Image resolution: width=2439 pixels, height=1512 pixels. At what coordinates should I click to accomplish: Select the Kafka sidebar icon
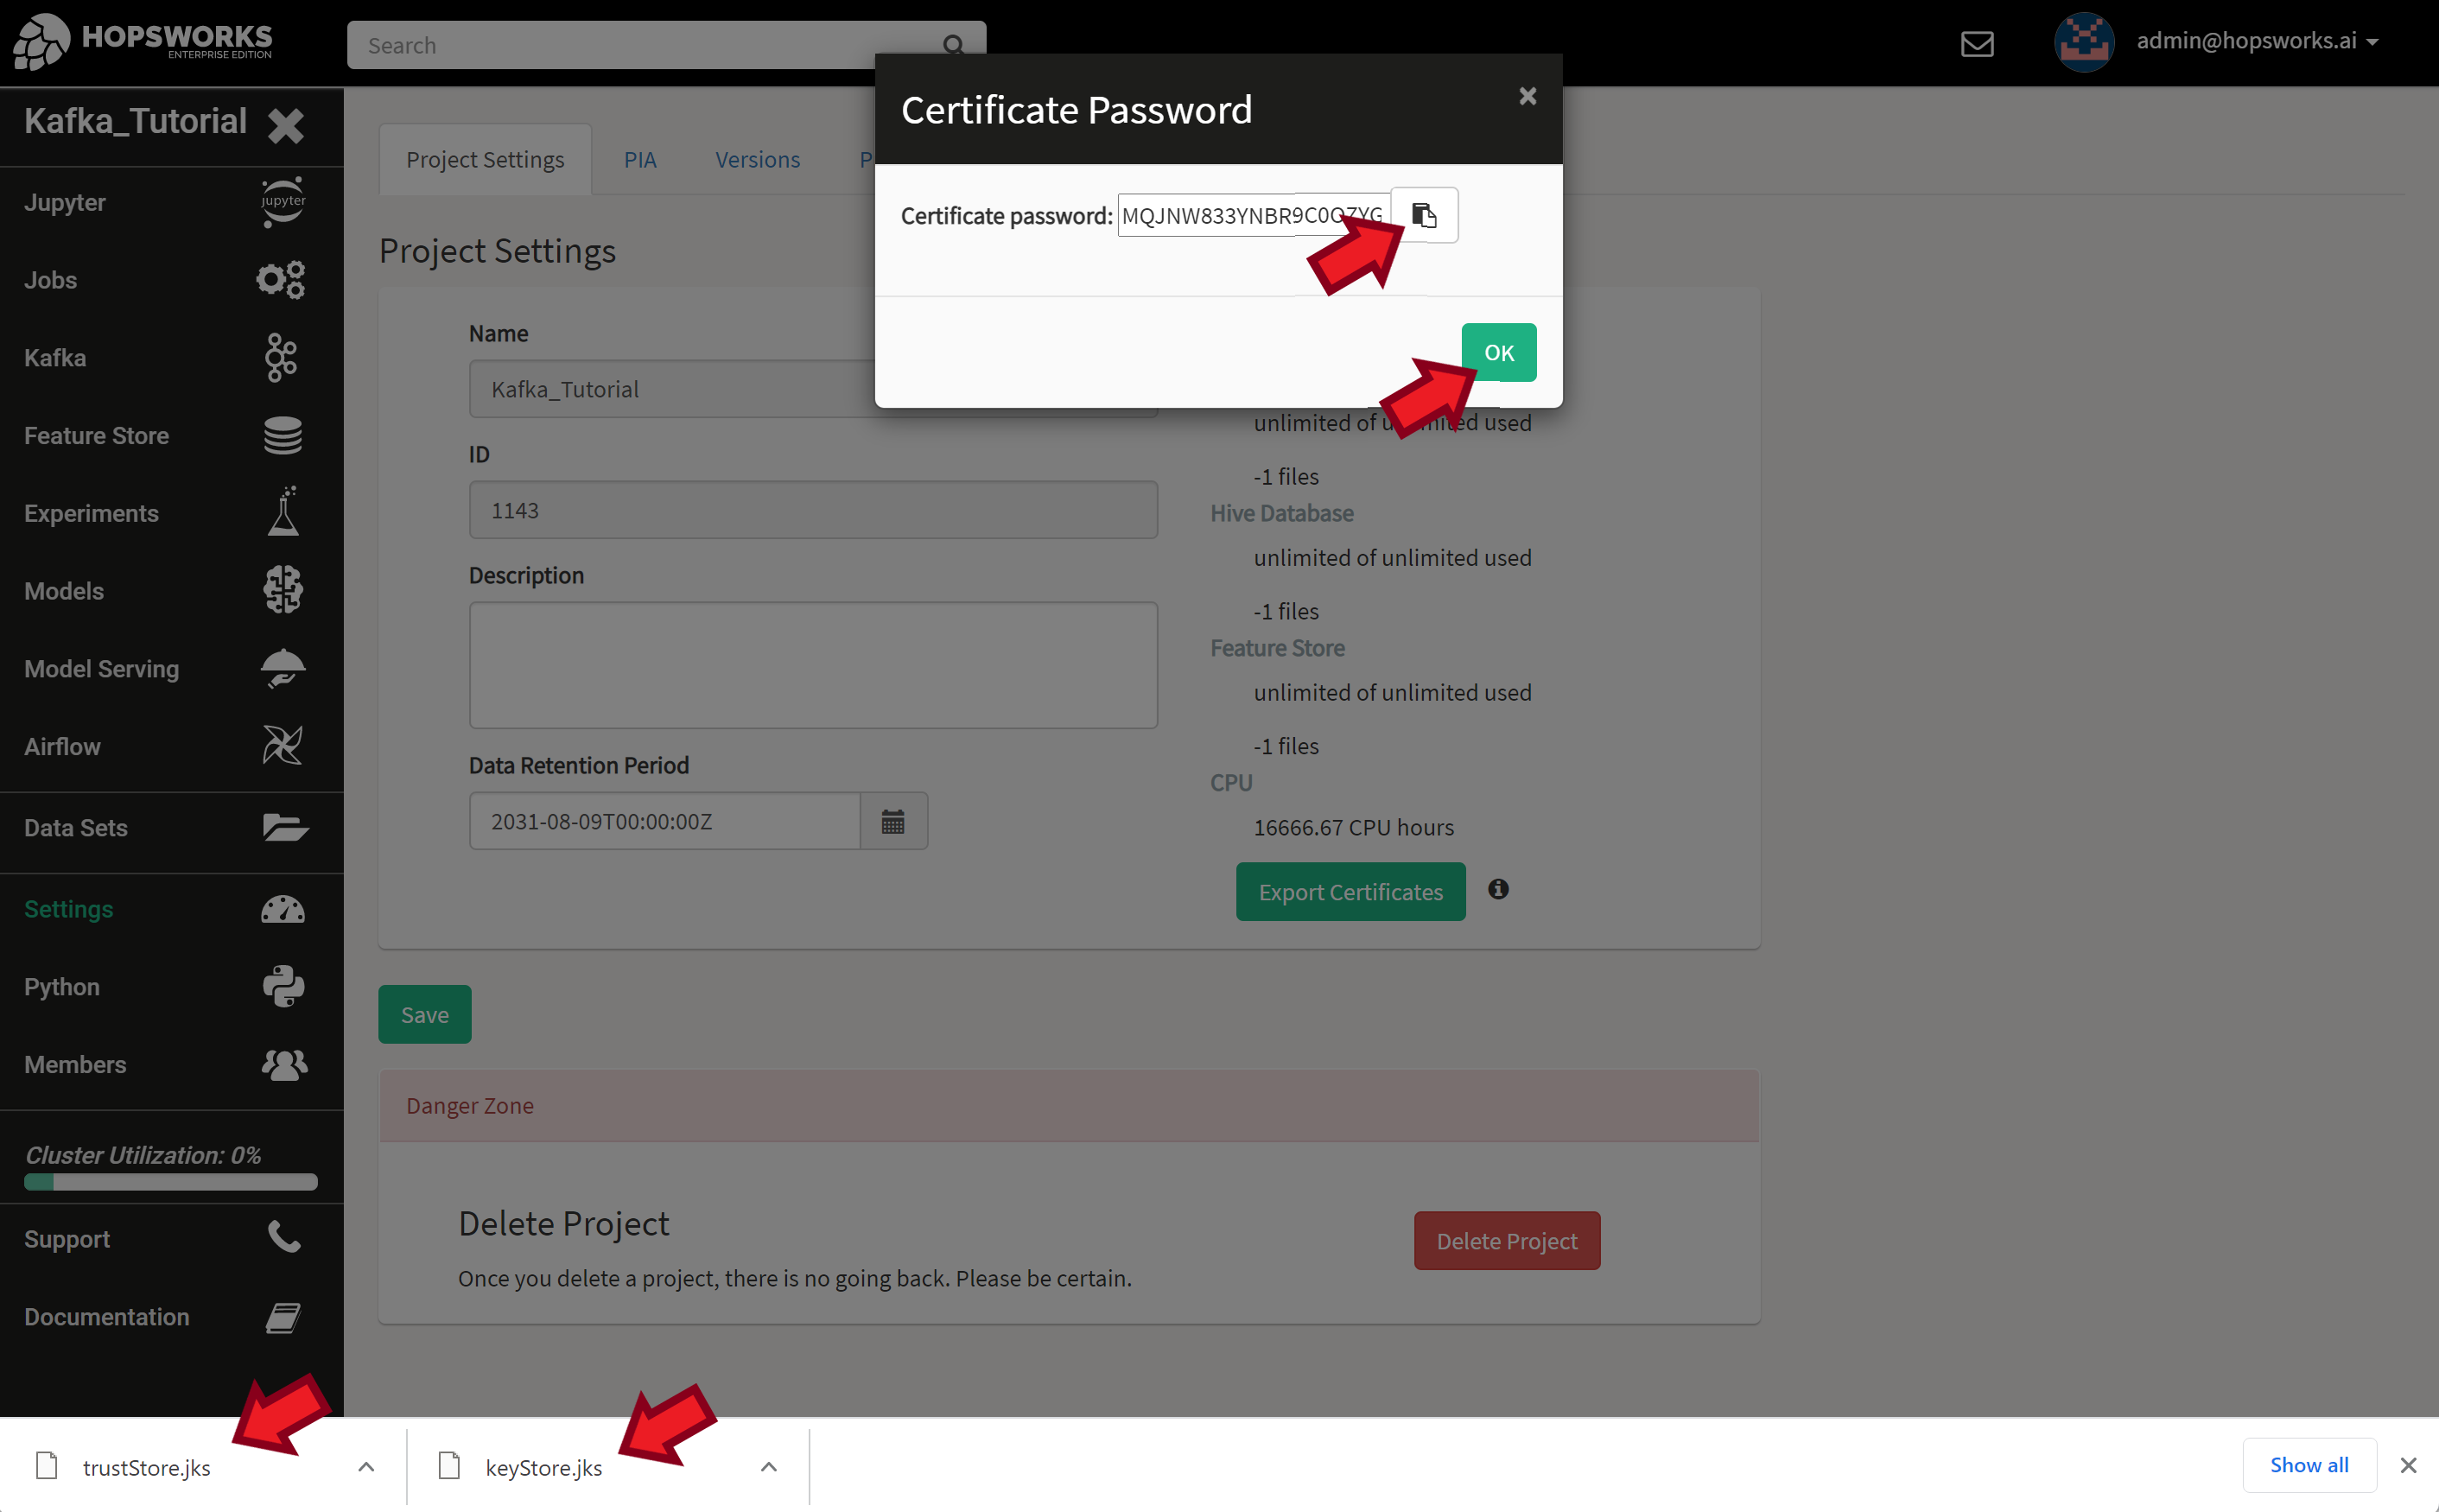281,357
